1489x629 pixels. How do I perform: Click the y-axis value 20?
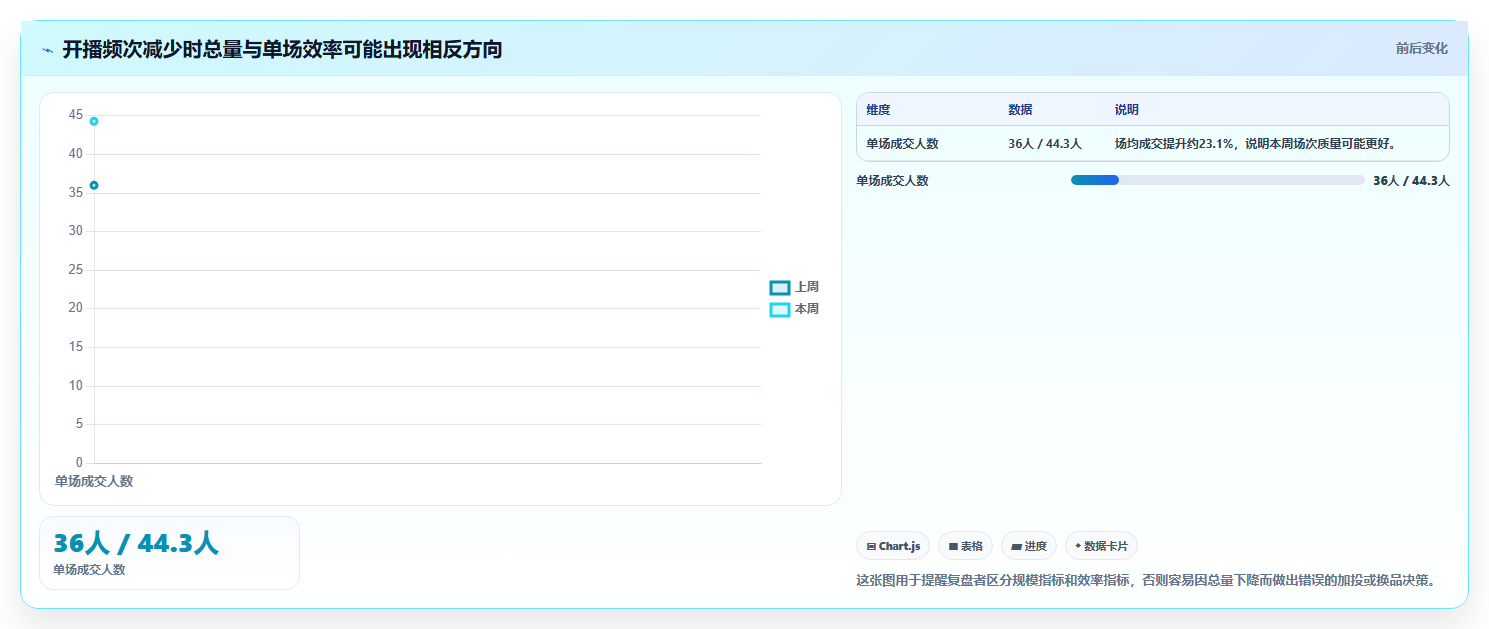[76, 308]
